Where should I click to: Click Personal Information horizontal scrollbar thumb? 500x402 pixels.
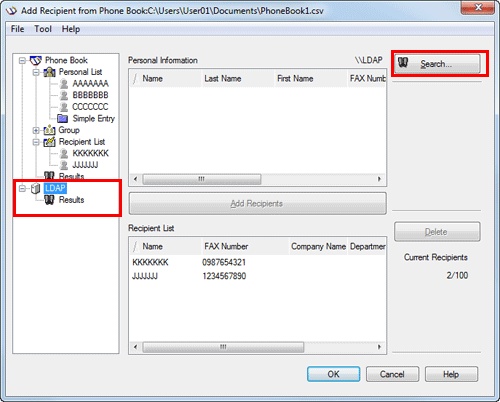click(202, 179)
